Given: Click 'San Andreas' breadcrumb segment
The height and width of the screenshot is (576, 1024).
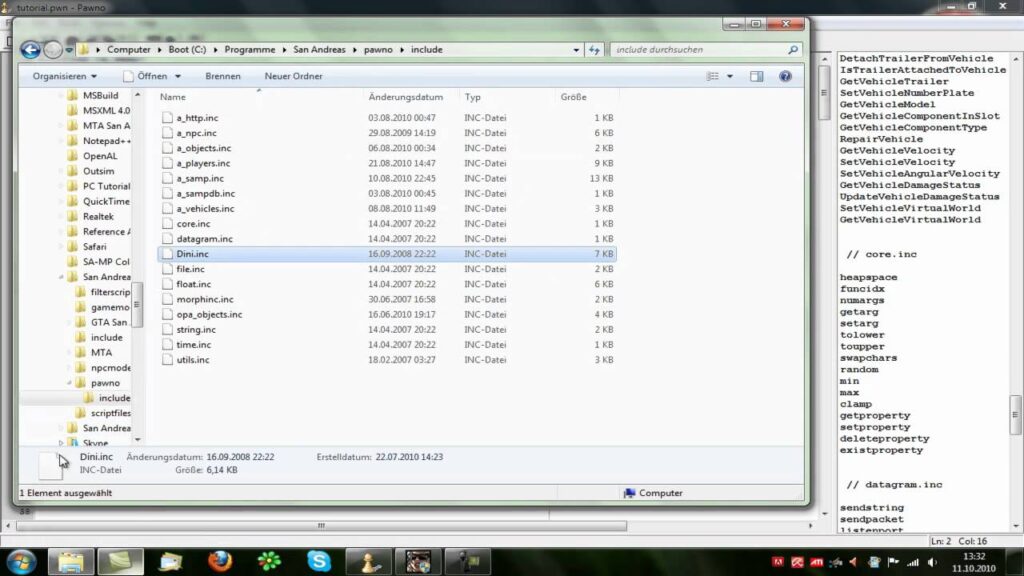Looking at the screenshot, I should tap(319, 50).
